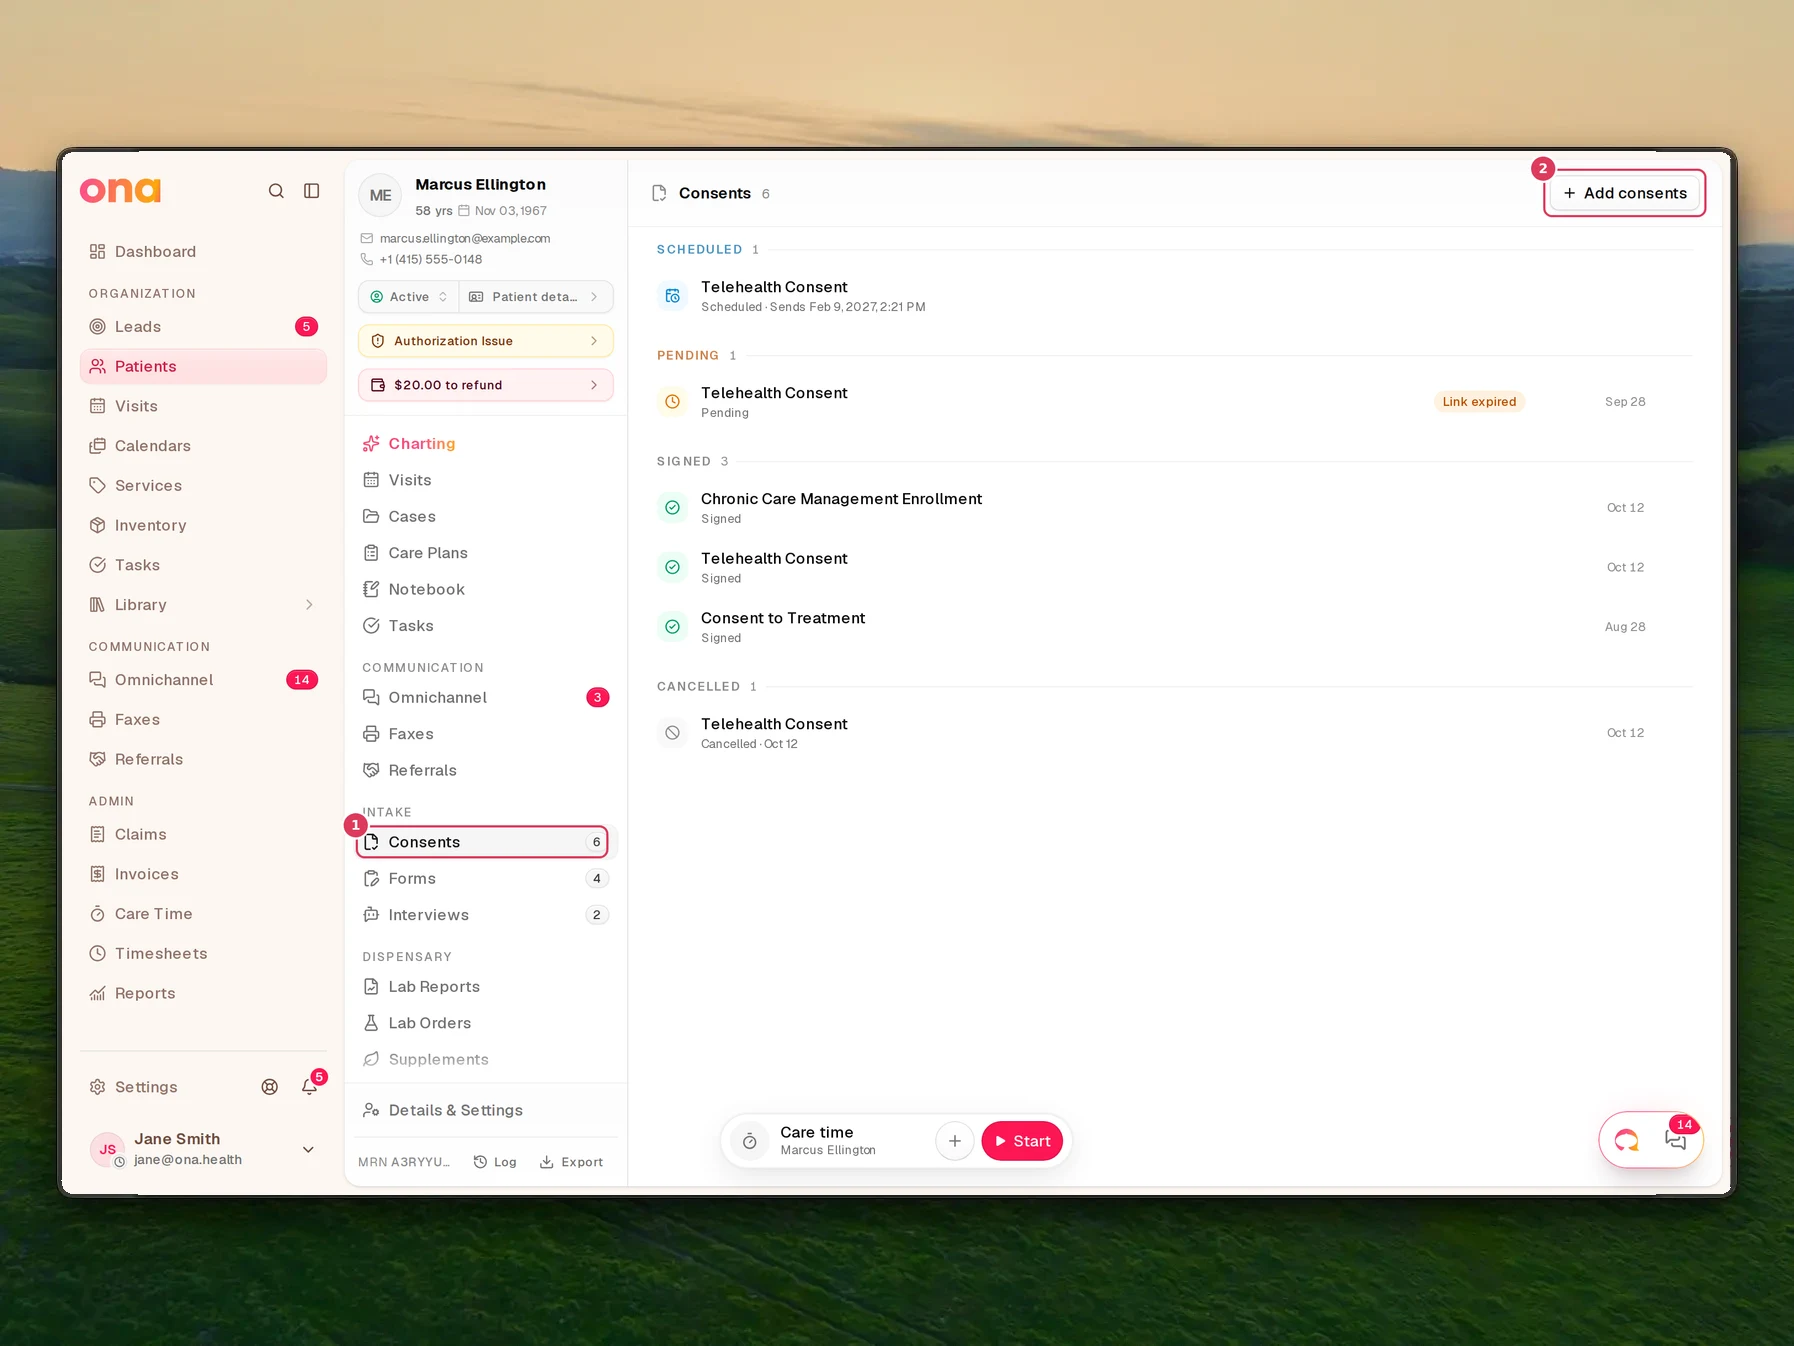Expand the Authorization Issue banner
Screen dimensions: 1794x1346
486,341
